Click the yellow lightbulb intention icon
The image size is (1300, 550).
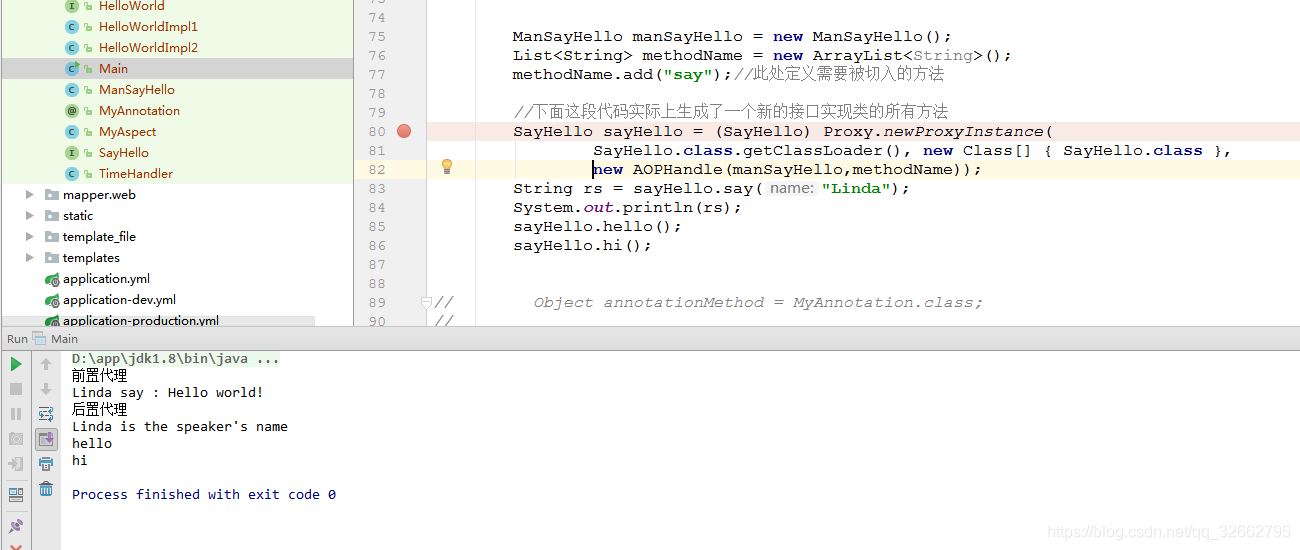pos(447,167)
